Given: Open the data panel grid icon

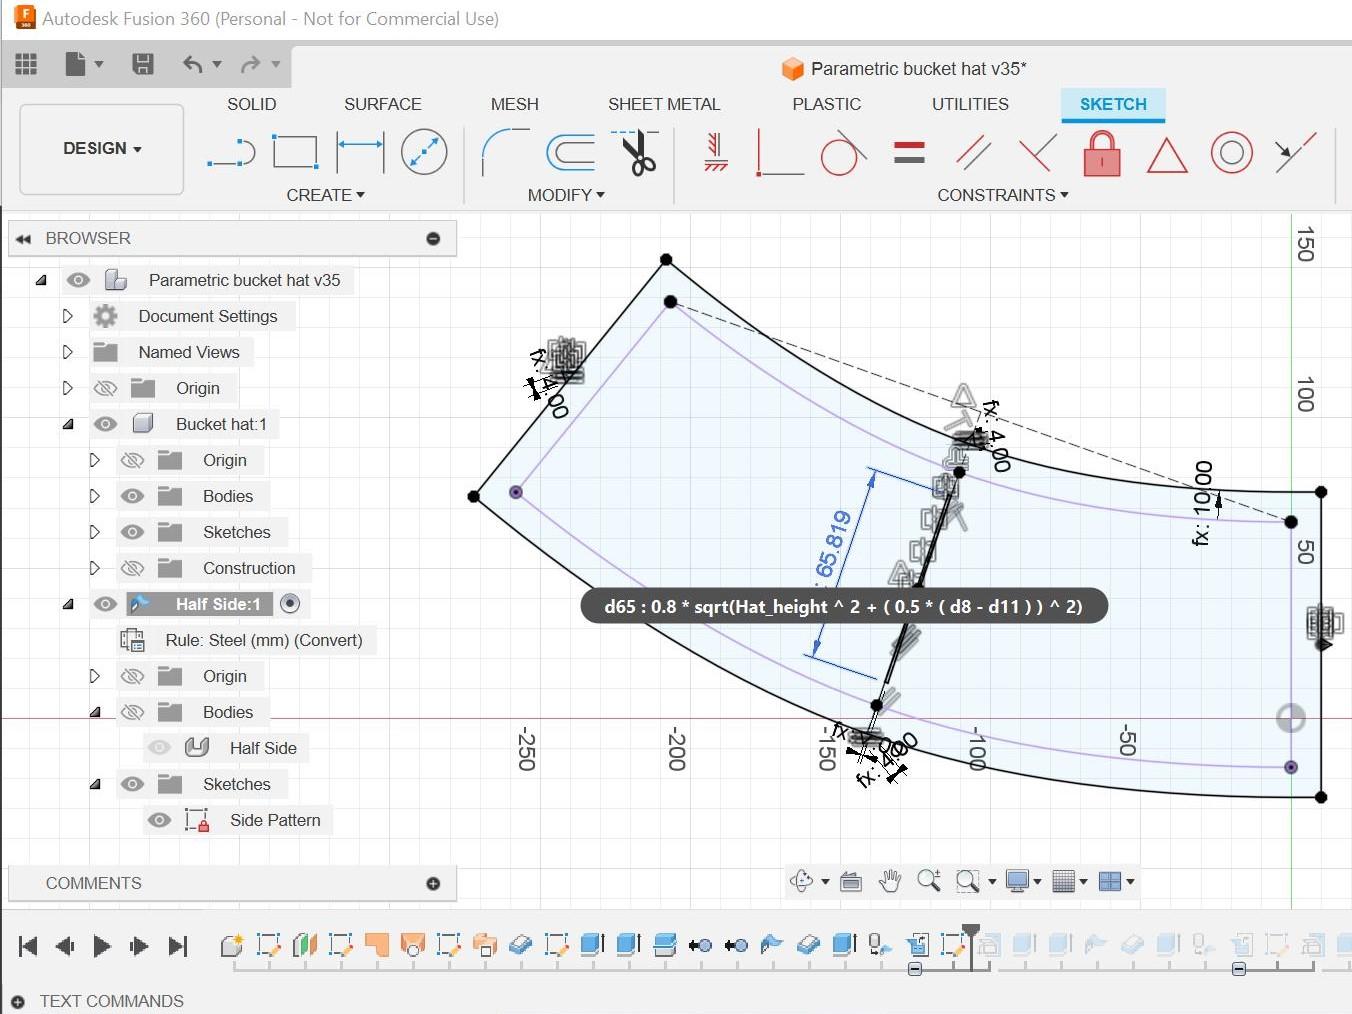Looking at the screenshot, I should click(x=26, y=64).
